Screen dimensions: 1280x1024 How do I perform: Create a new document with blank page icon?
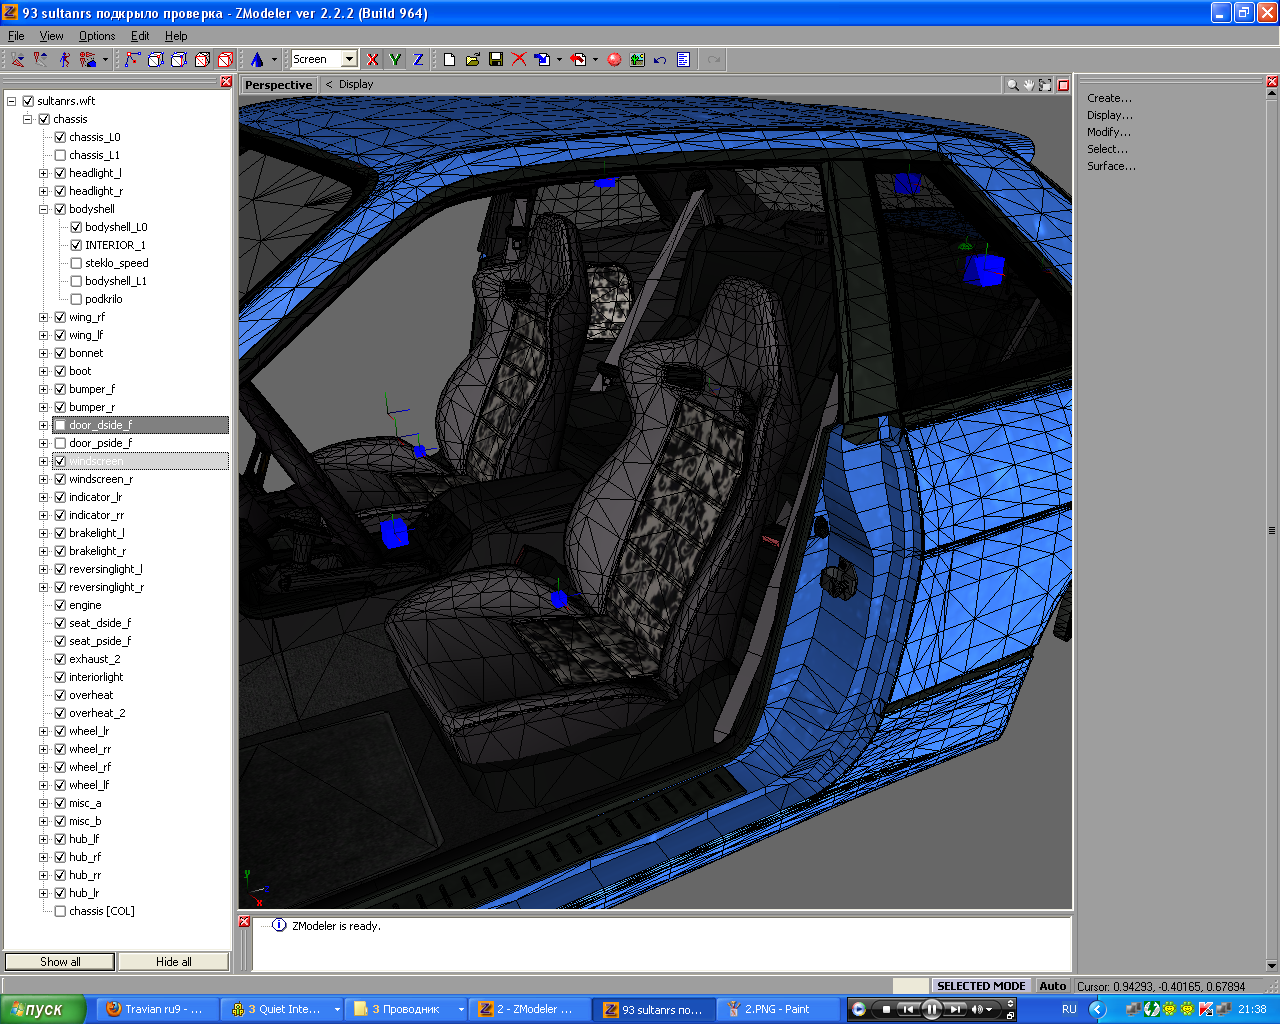pyautogui.click(x=450, y=60)
